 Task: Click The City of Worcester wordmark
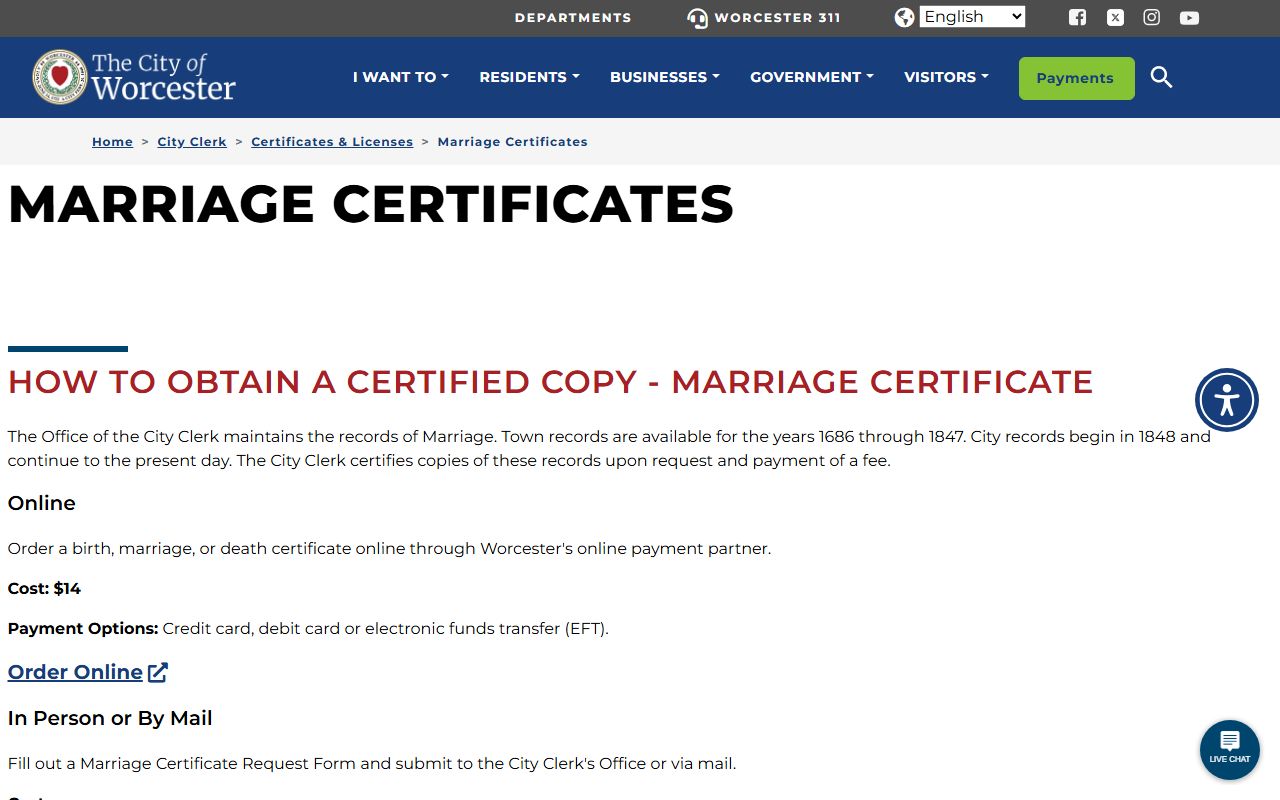point(163,77)
